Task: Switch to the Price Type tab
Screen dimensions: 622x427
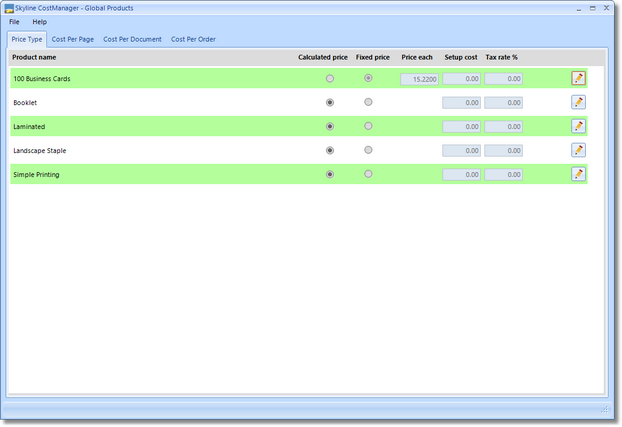Action: [x=27, y=39]
